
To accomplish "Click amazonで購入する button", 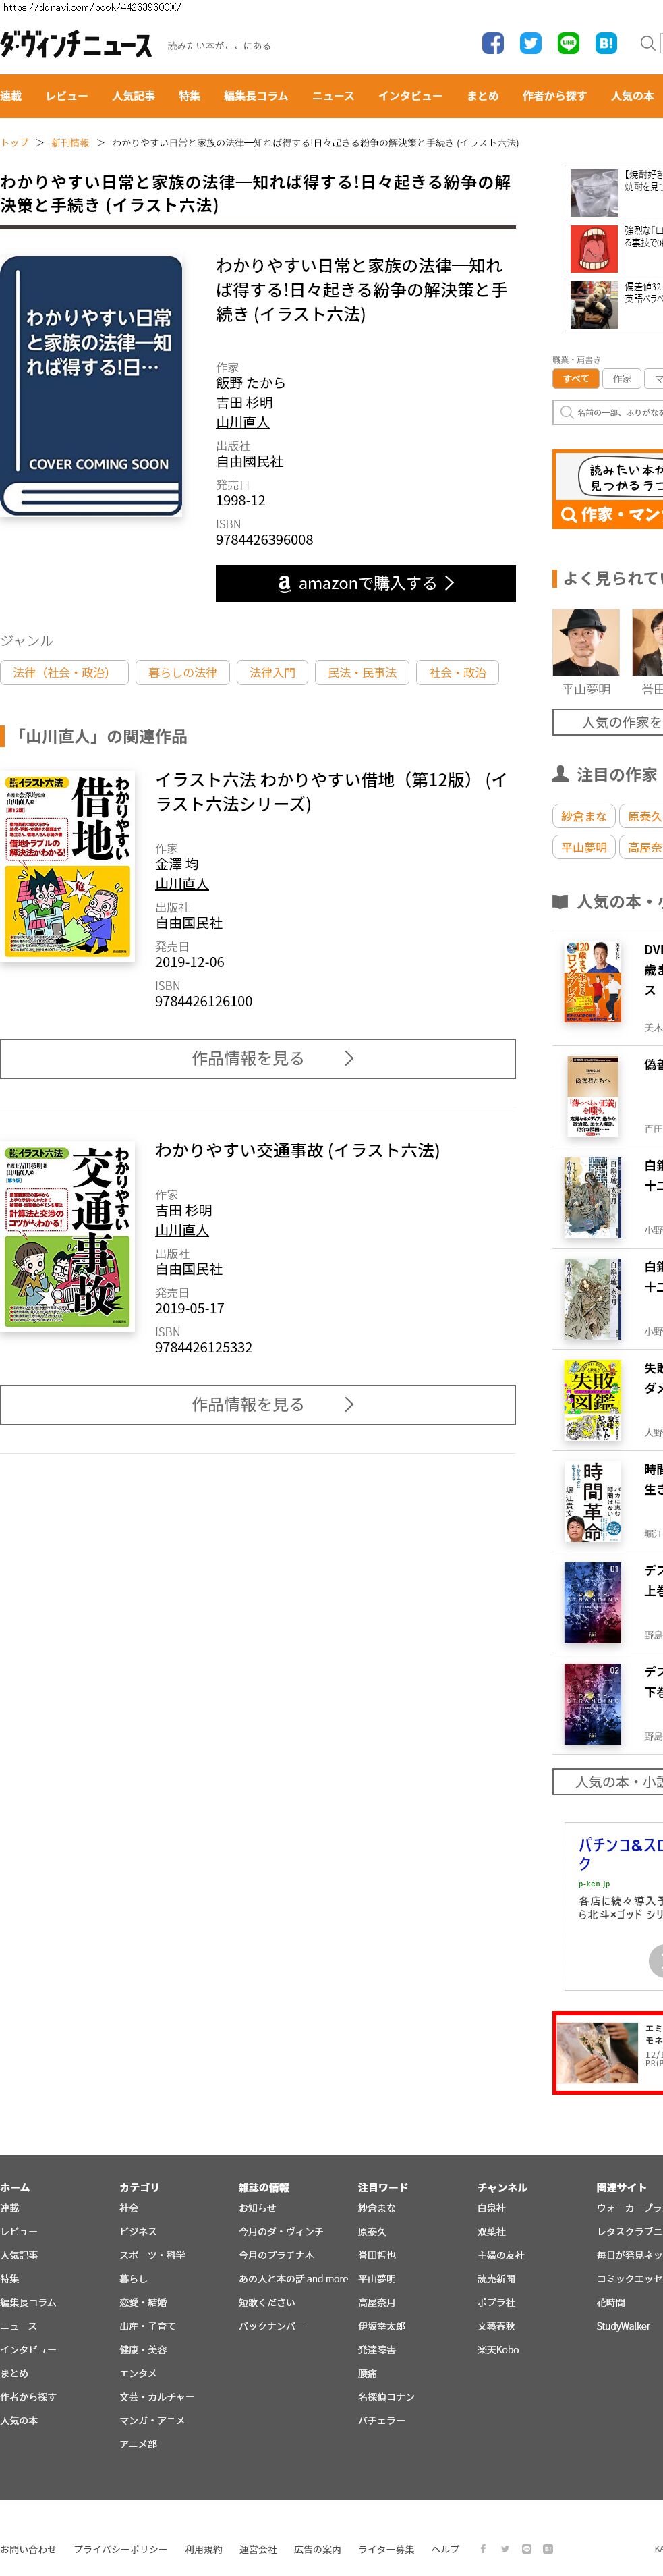I will tap(366, 583).
